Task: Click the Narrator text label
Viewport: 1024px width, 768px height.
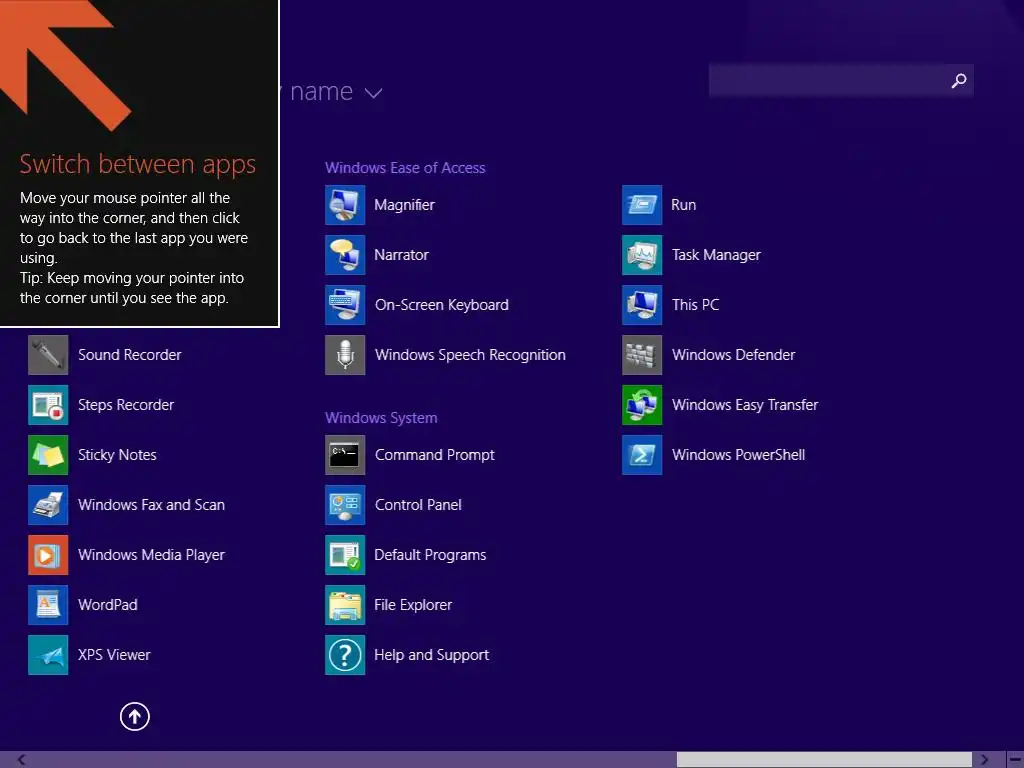Action: [x=401, y=255]
